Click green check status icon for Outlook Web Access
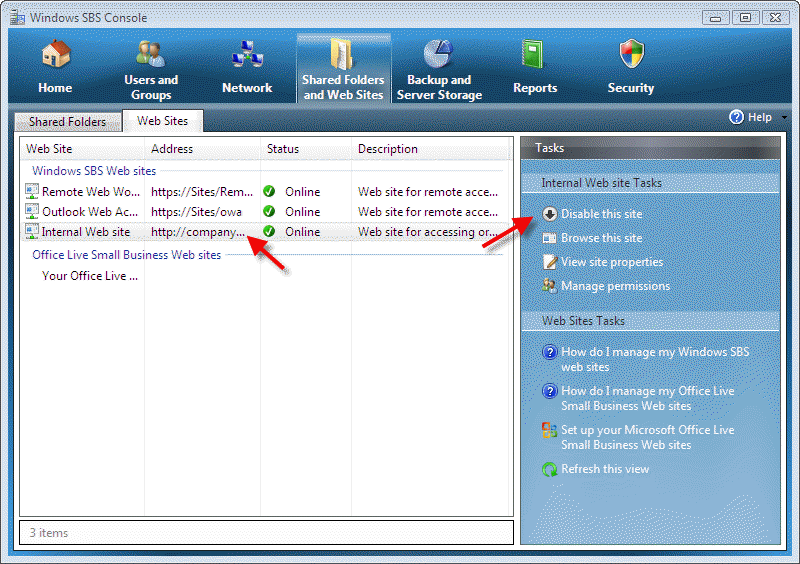Image resolution: width=800 pixels, height=564 pixels. (269, 211)
